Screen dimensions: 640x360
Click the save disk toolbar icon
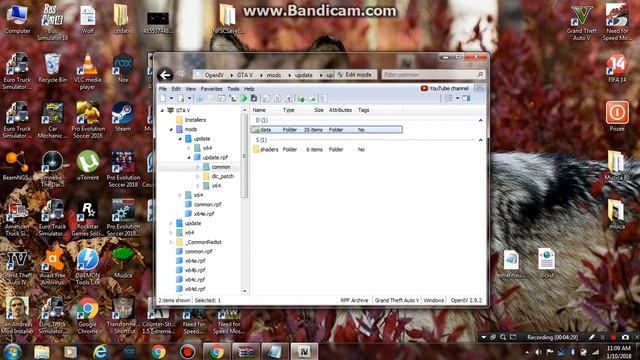click(254, 98)
